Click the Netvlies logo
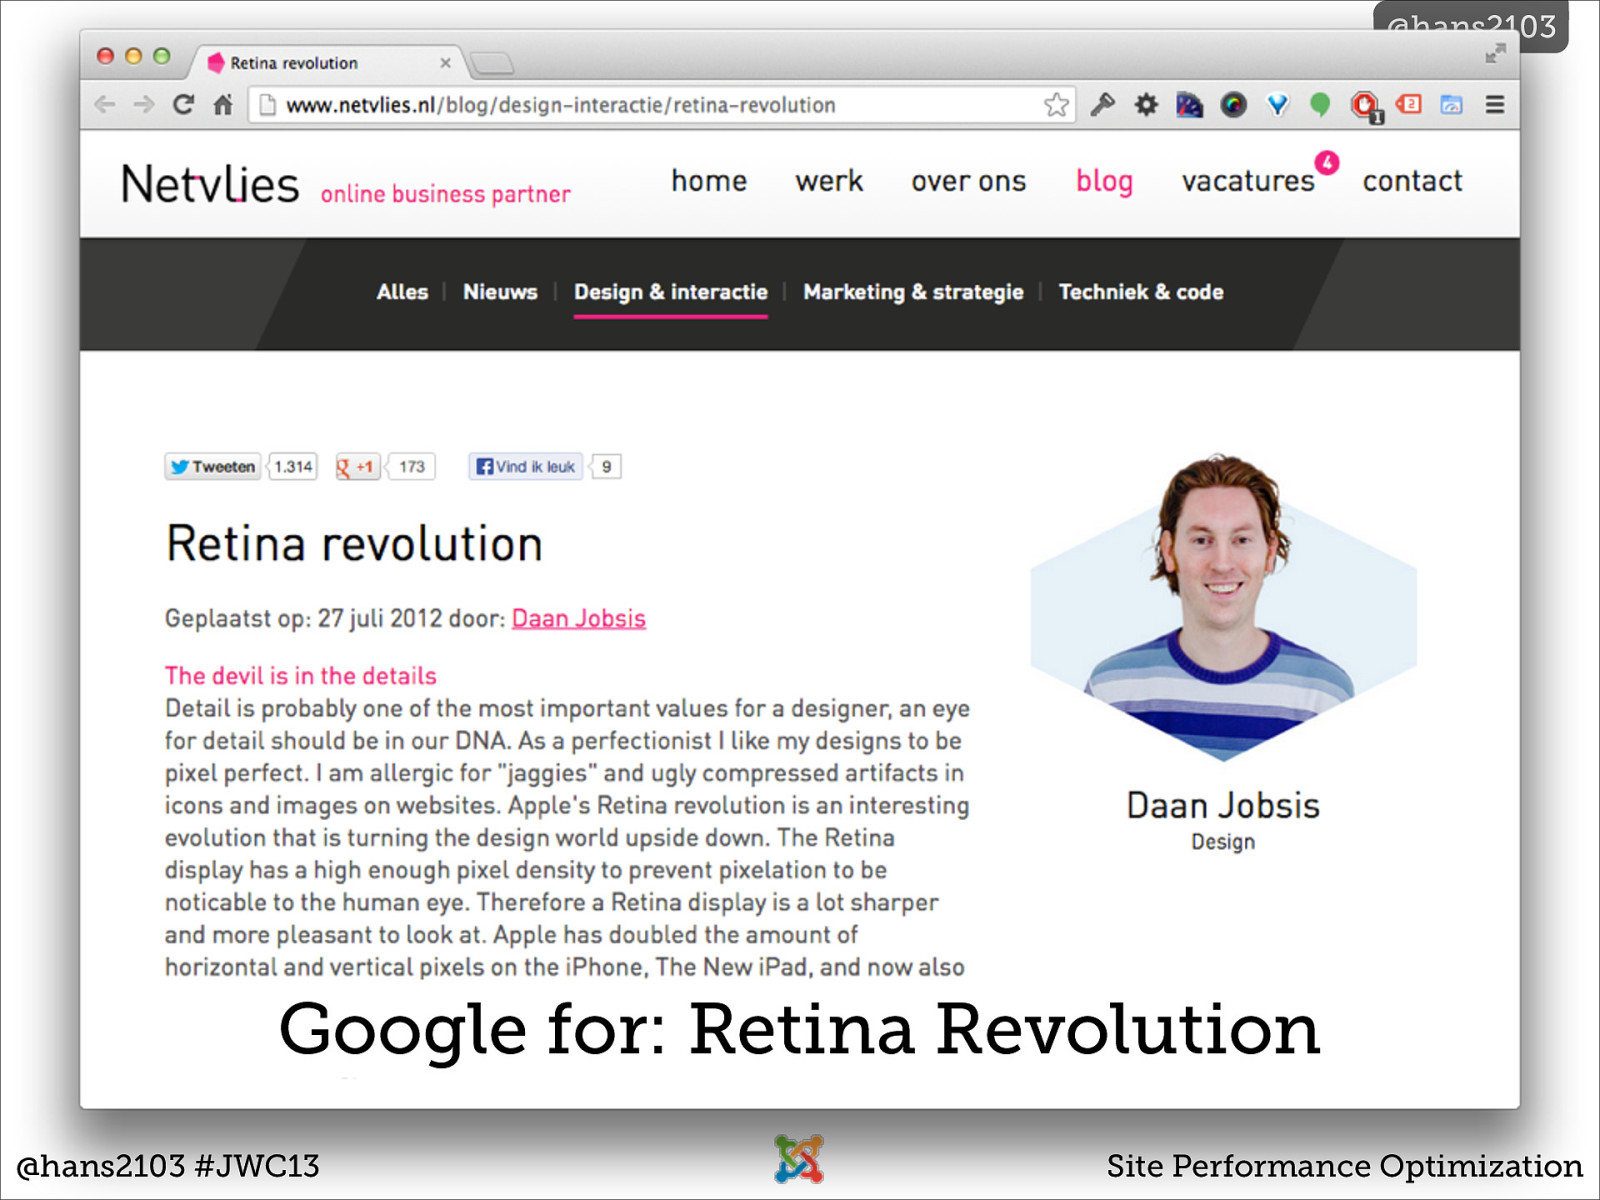Image resolution: width=1600 pixels, height=1200 pixels. coord(210,185)
